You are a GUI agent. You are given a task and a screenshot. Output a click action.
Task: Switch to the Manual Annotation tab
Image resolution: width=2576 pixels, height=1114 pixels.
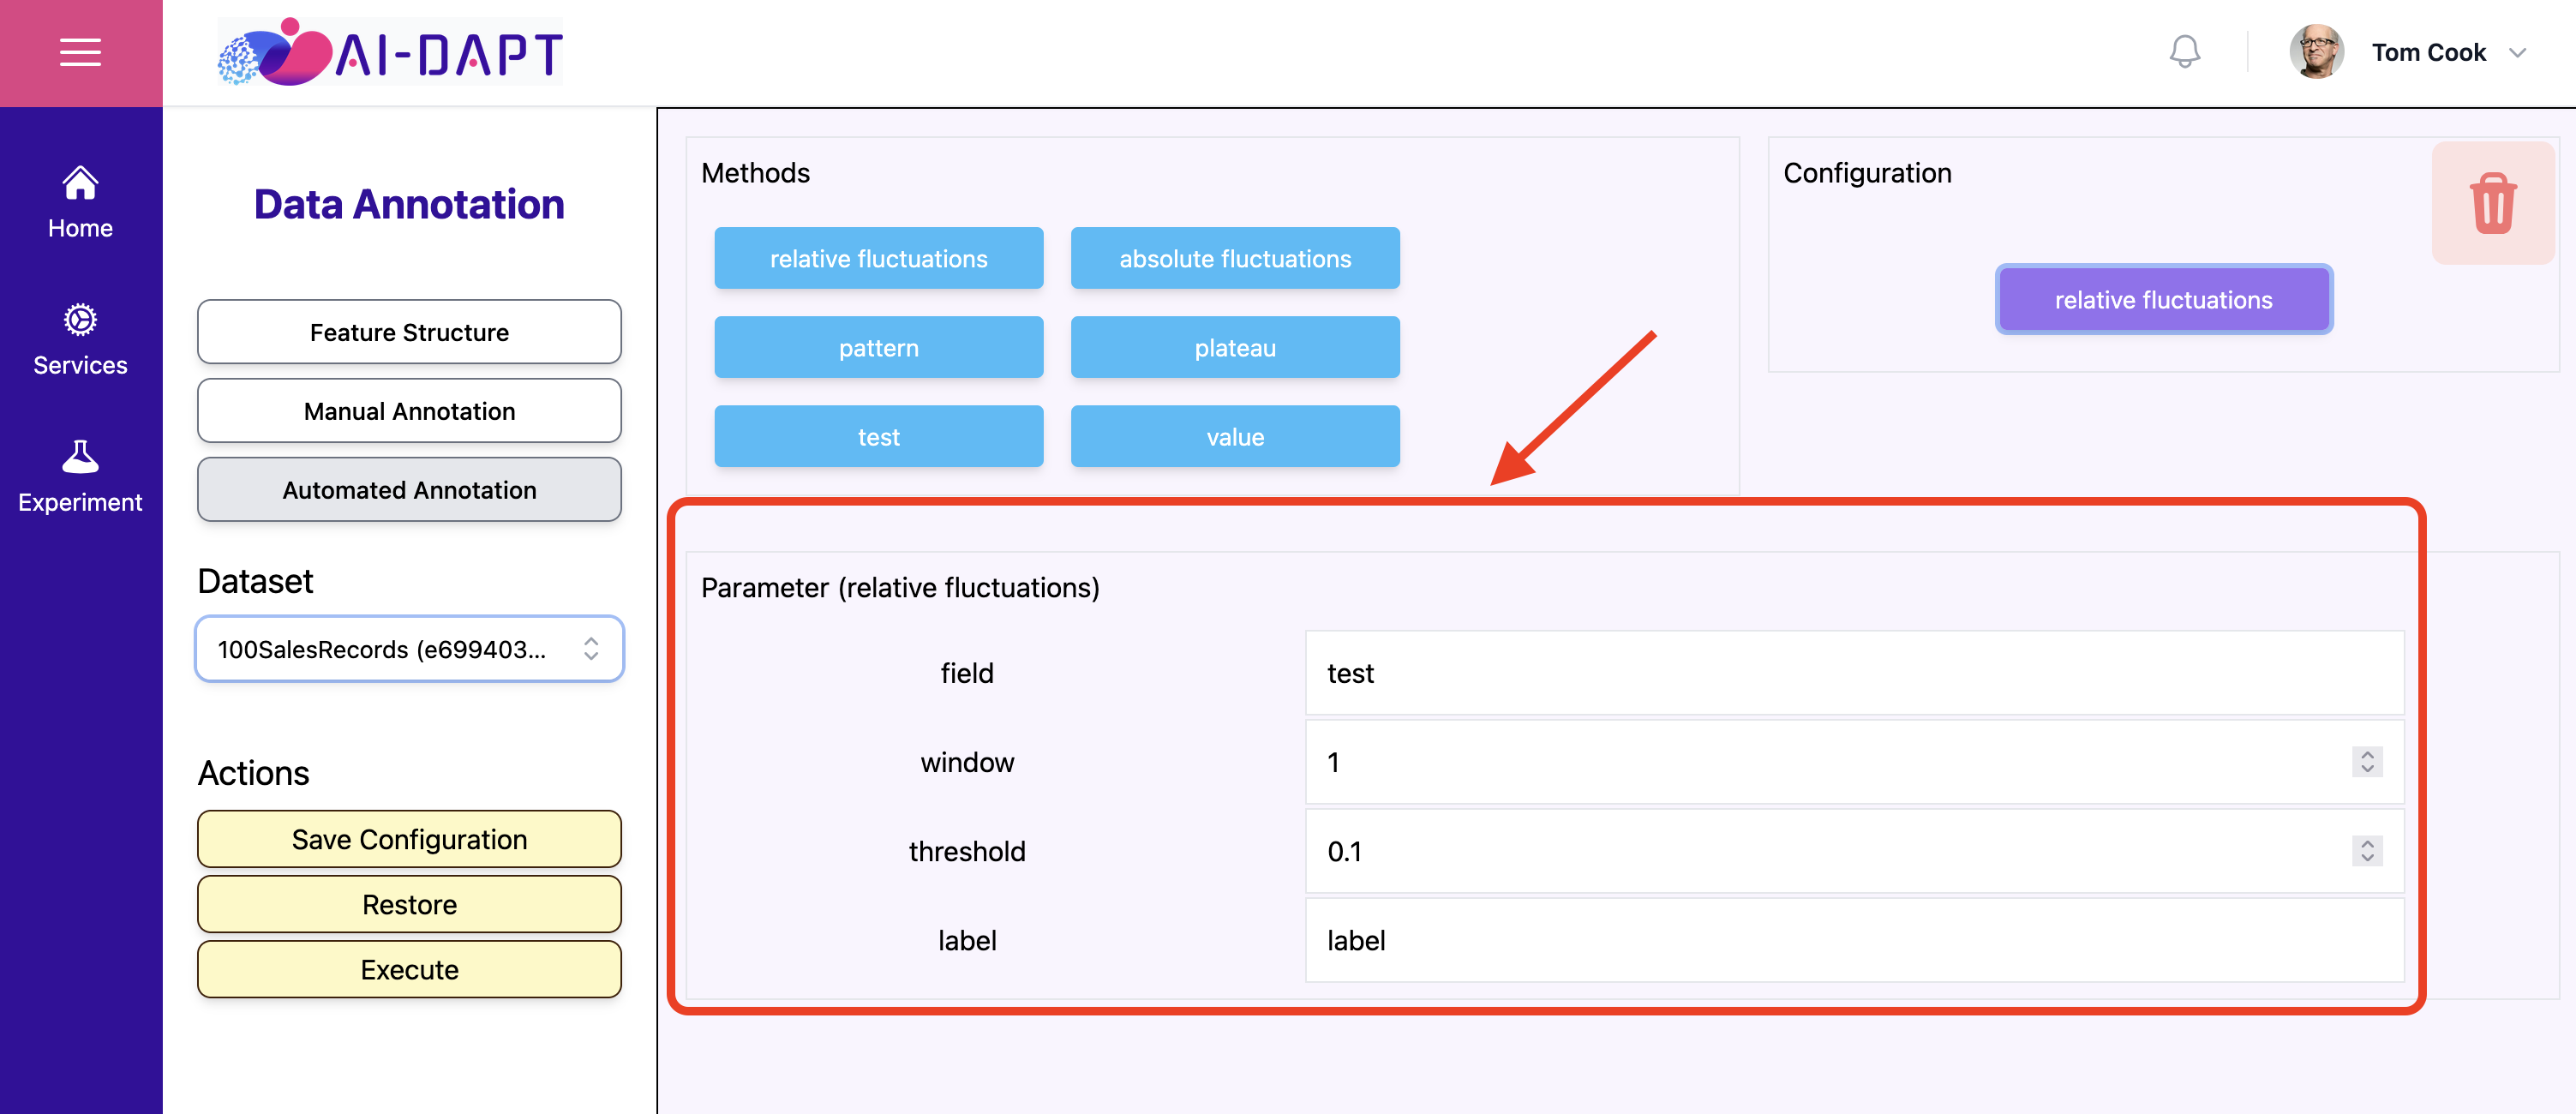(x=409, y=411)
